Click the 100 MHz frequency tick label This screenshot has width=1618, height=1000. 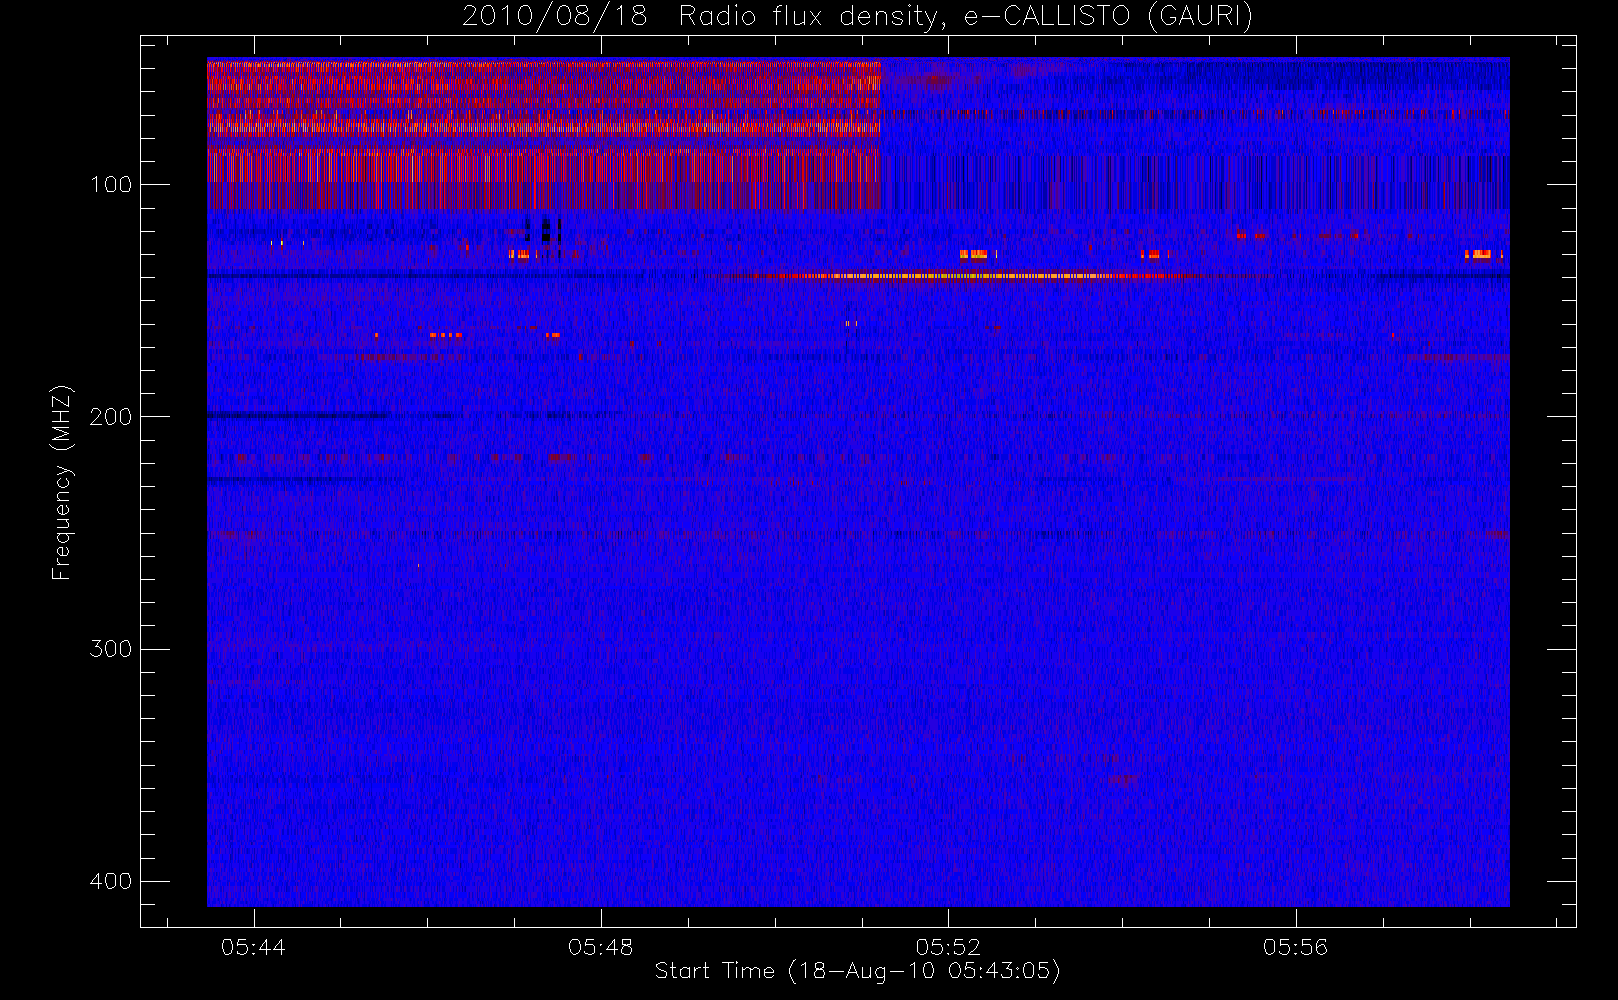(x=110, y=185)
